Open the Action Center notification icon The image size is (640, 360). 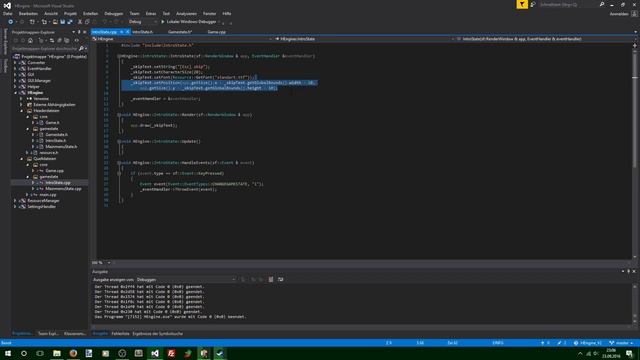click(629, 353)
